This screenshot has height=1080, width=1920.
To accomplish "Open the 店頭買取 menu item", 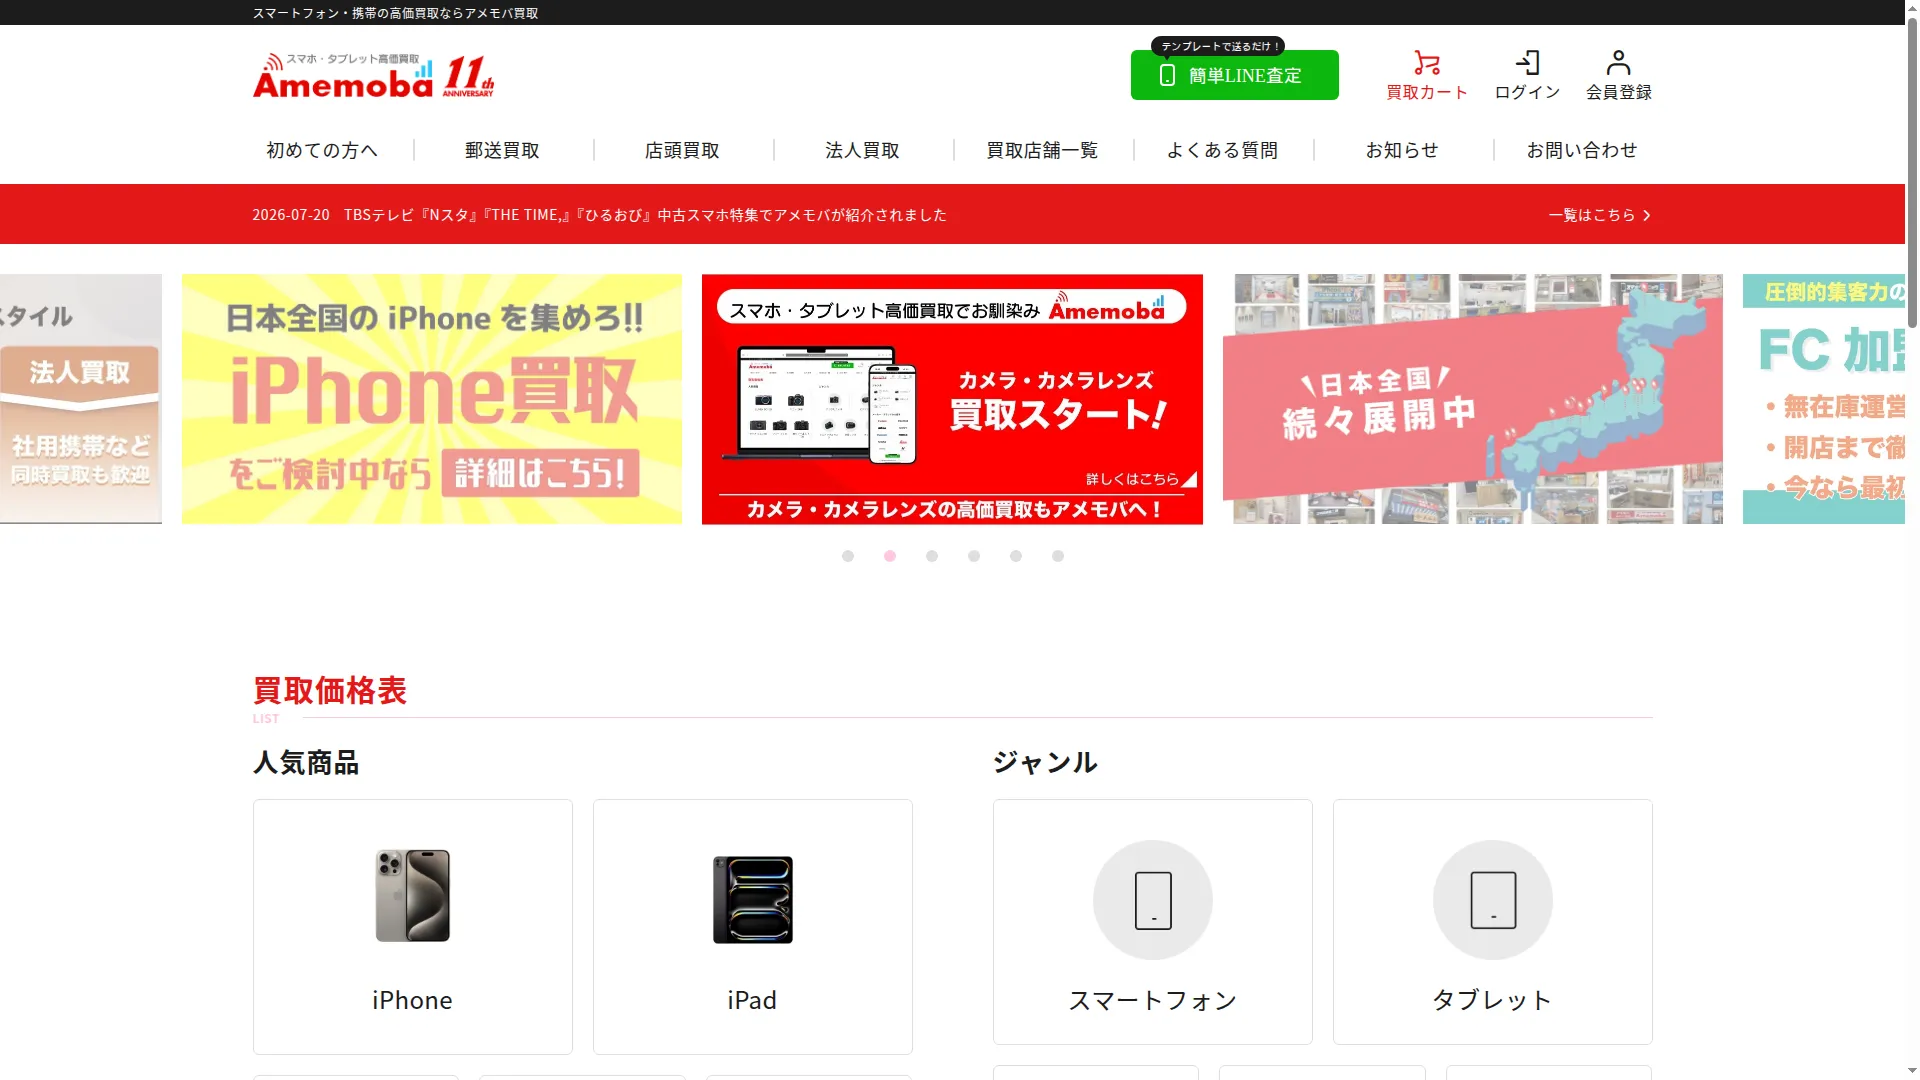I will click(682, 150).
